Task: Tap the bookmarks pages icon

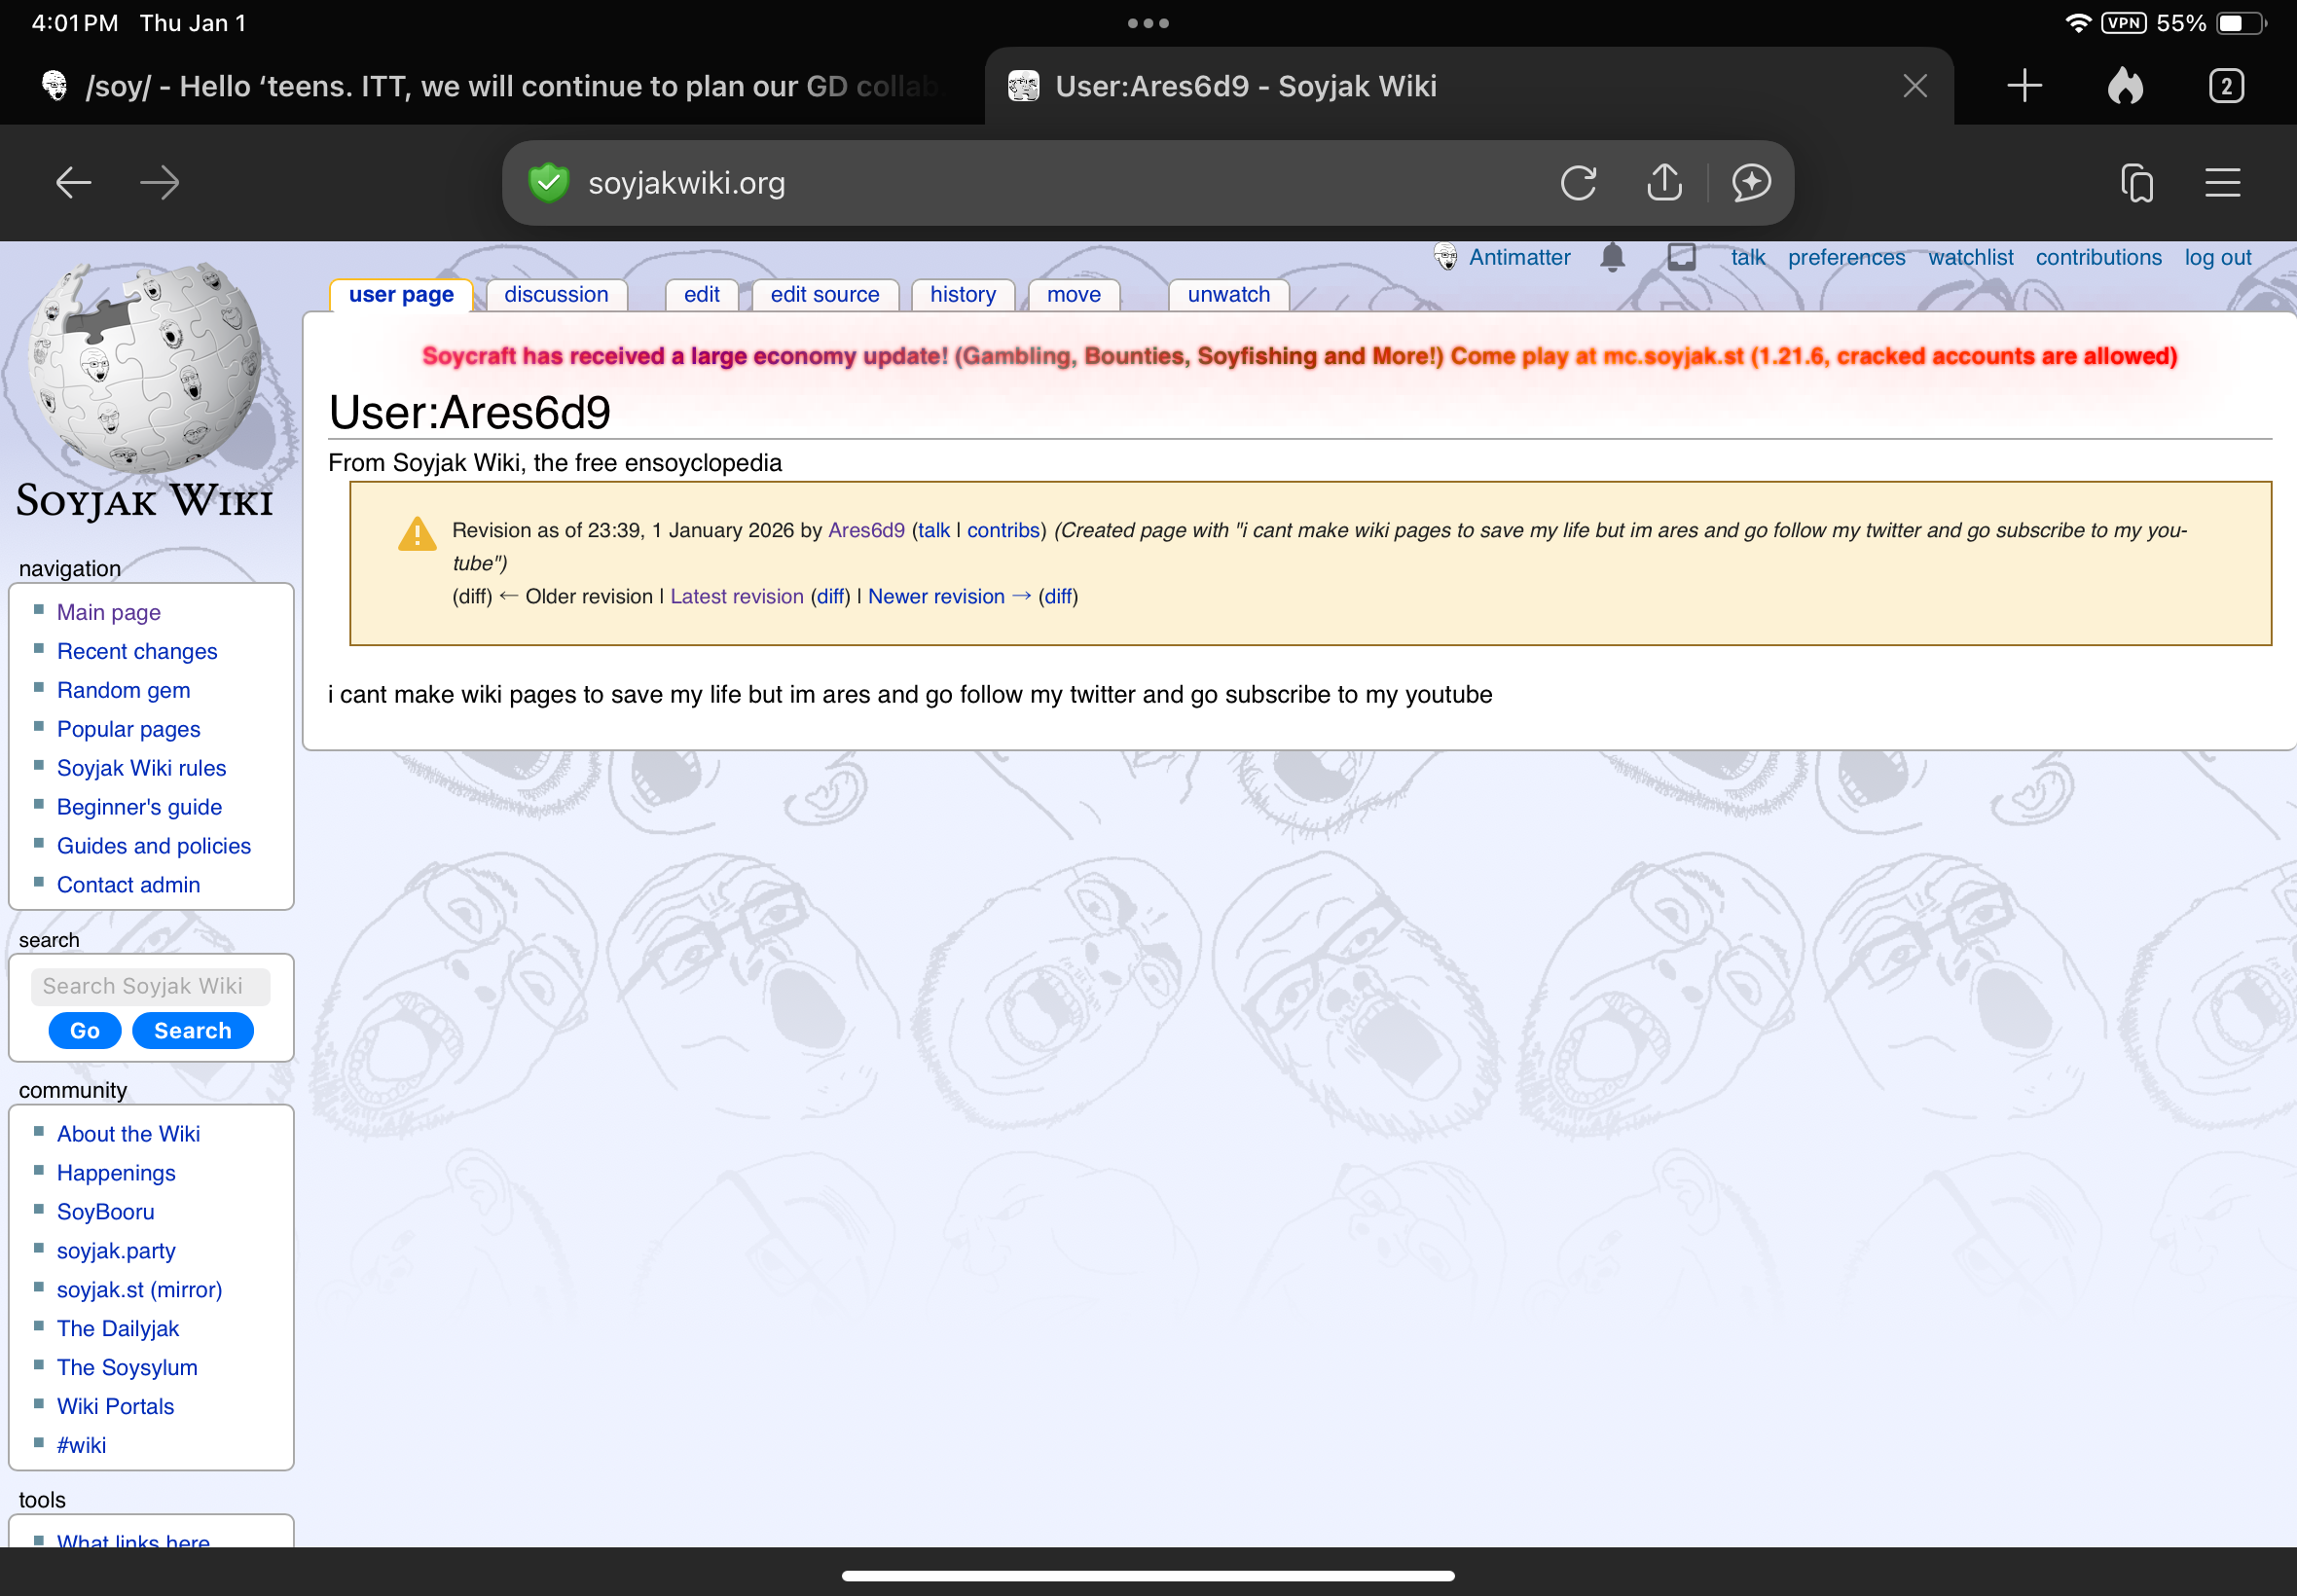Action: (x=2137, y=183)
